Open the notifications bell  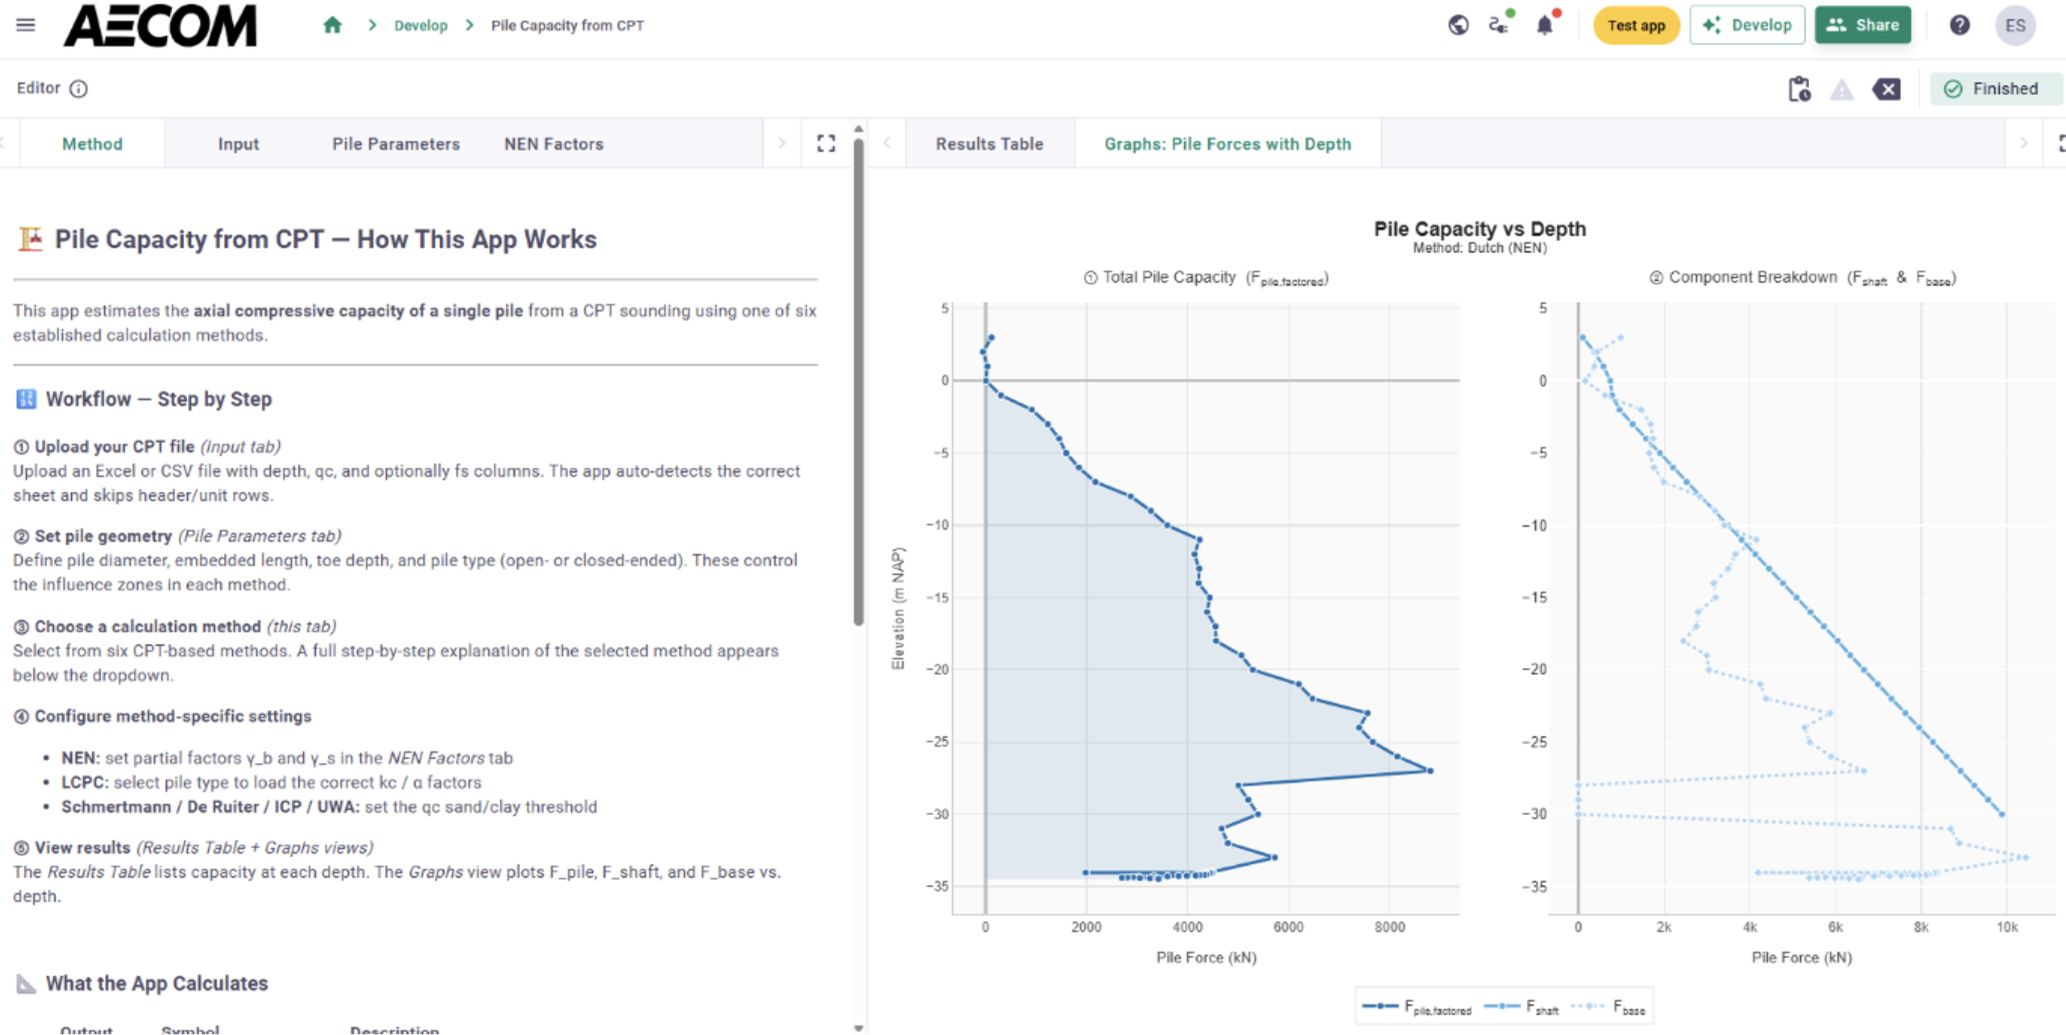(x=1545, y=25)
